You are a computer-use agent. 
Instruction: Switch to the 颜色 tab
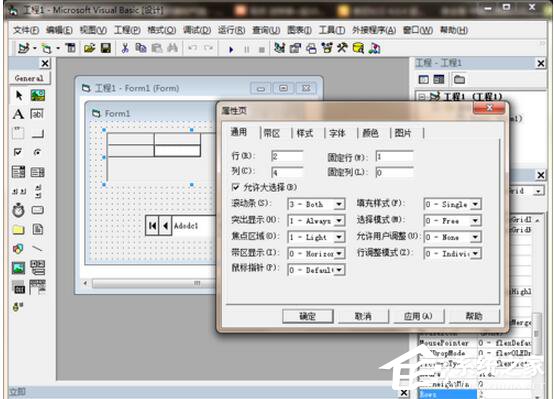tap(370, 133)
